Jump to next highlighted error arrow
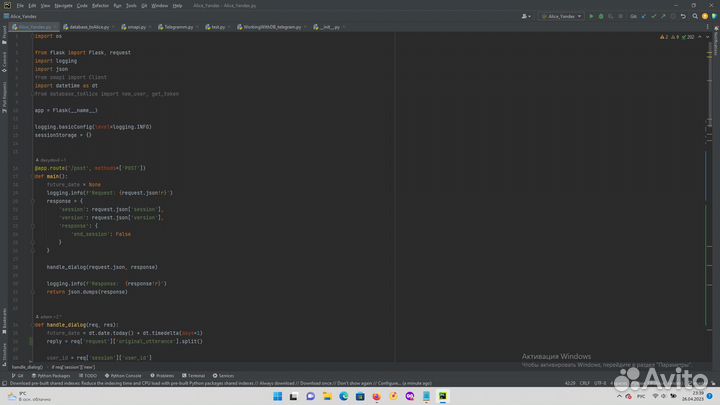The width and height of the screenshot is (720, 405). pyautogui.click(x=708, y=37)
